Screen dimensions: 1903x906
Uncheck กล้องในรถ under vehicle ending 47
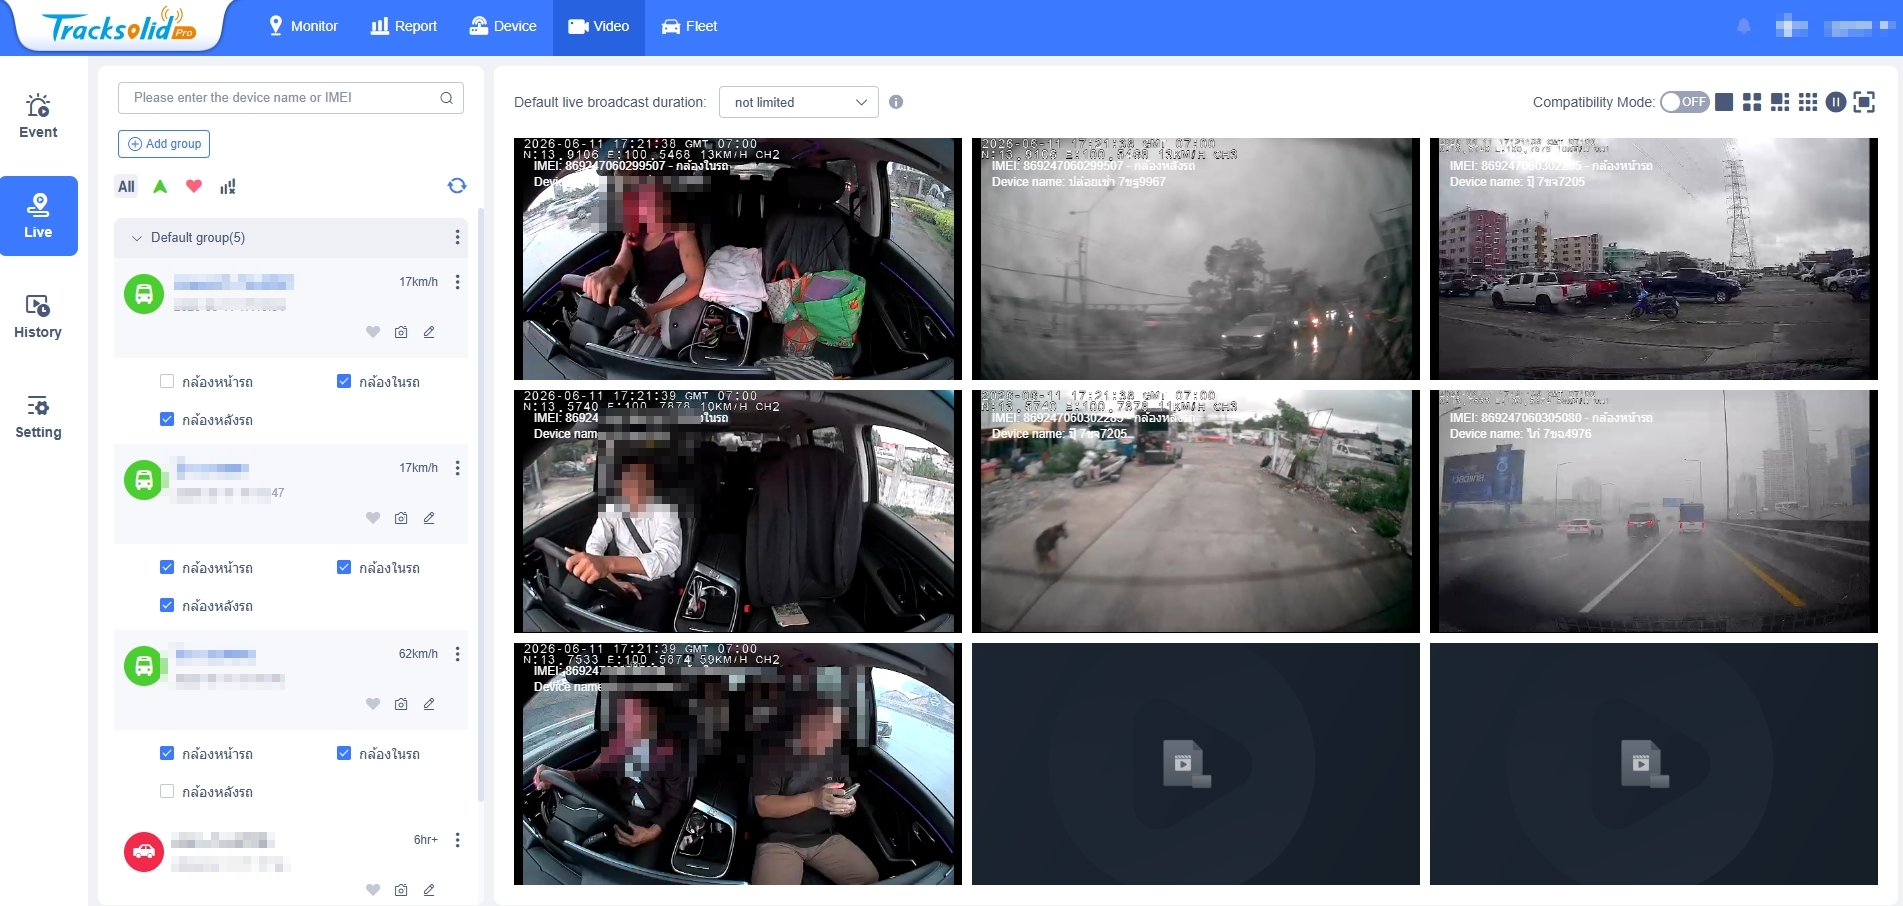click(344, 567)
